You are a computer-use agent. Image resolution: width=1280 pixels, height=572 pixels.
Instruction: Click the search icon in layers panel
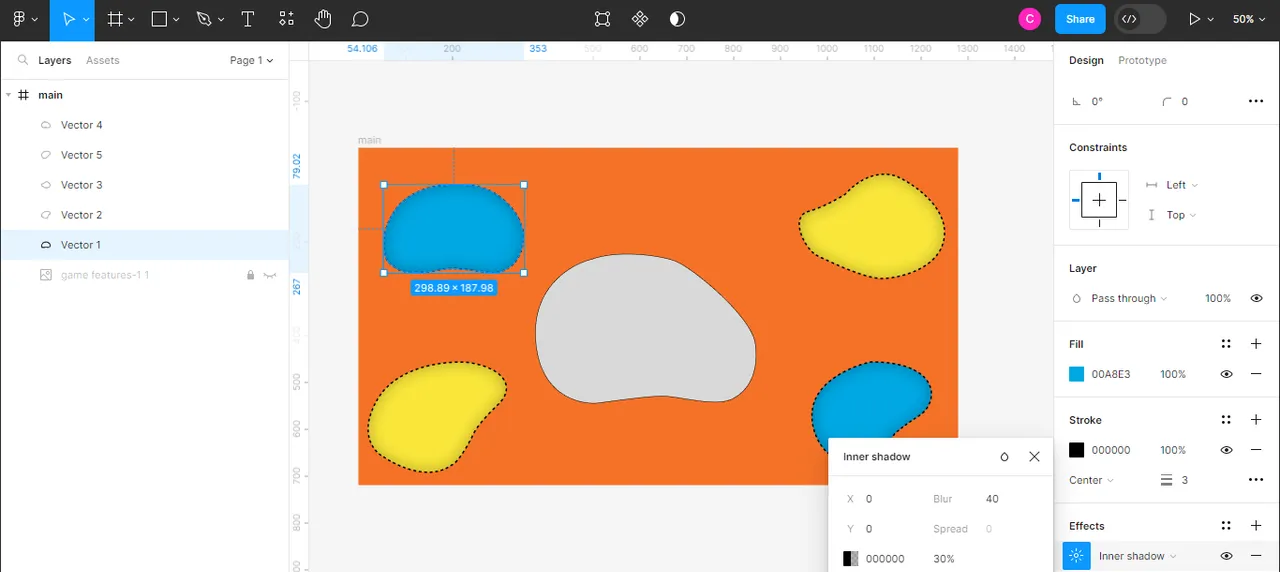(23, 60)
